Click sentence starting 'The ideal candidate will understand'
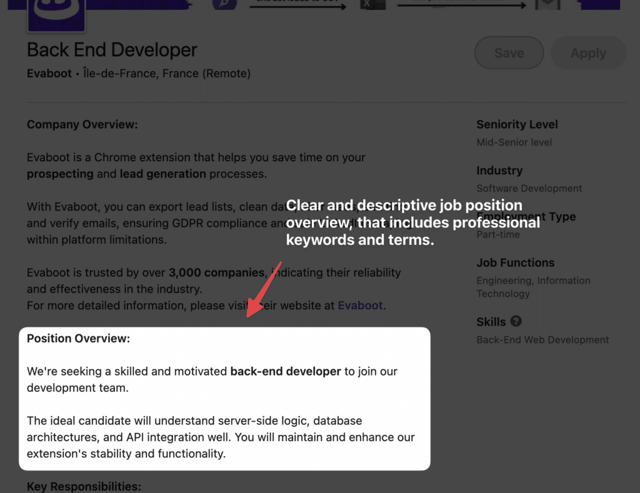The width and height of the screenshot is (640, 493). 220,437
